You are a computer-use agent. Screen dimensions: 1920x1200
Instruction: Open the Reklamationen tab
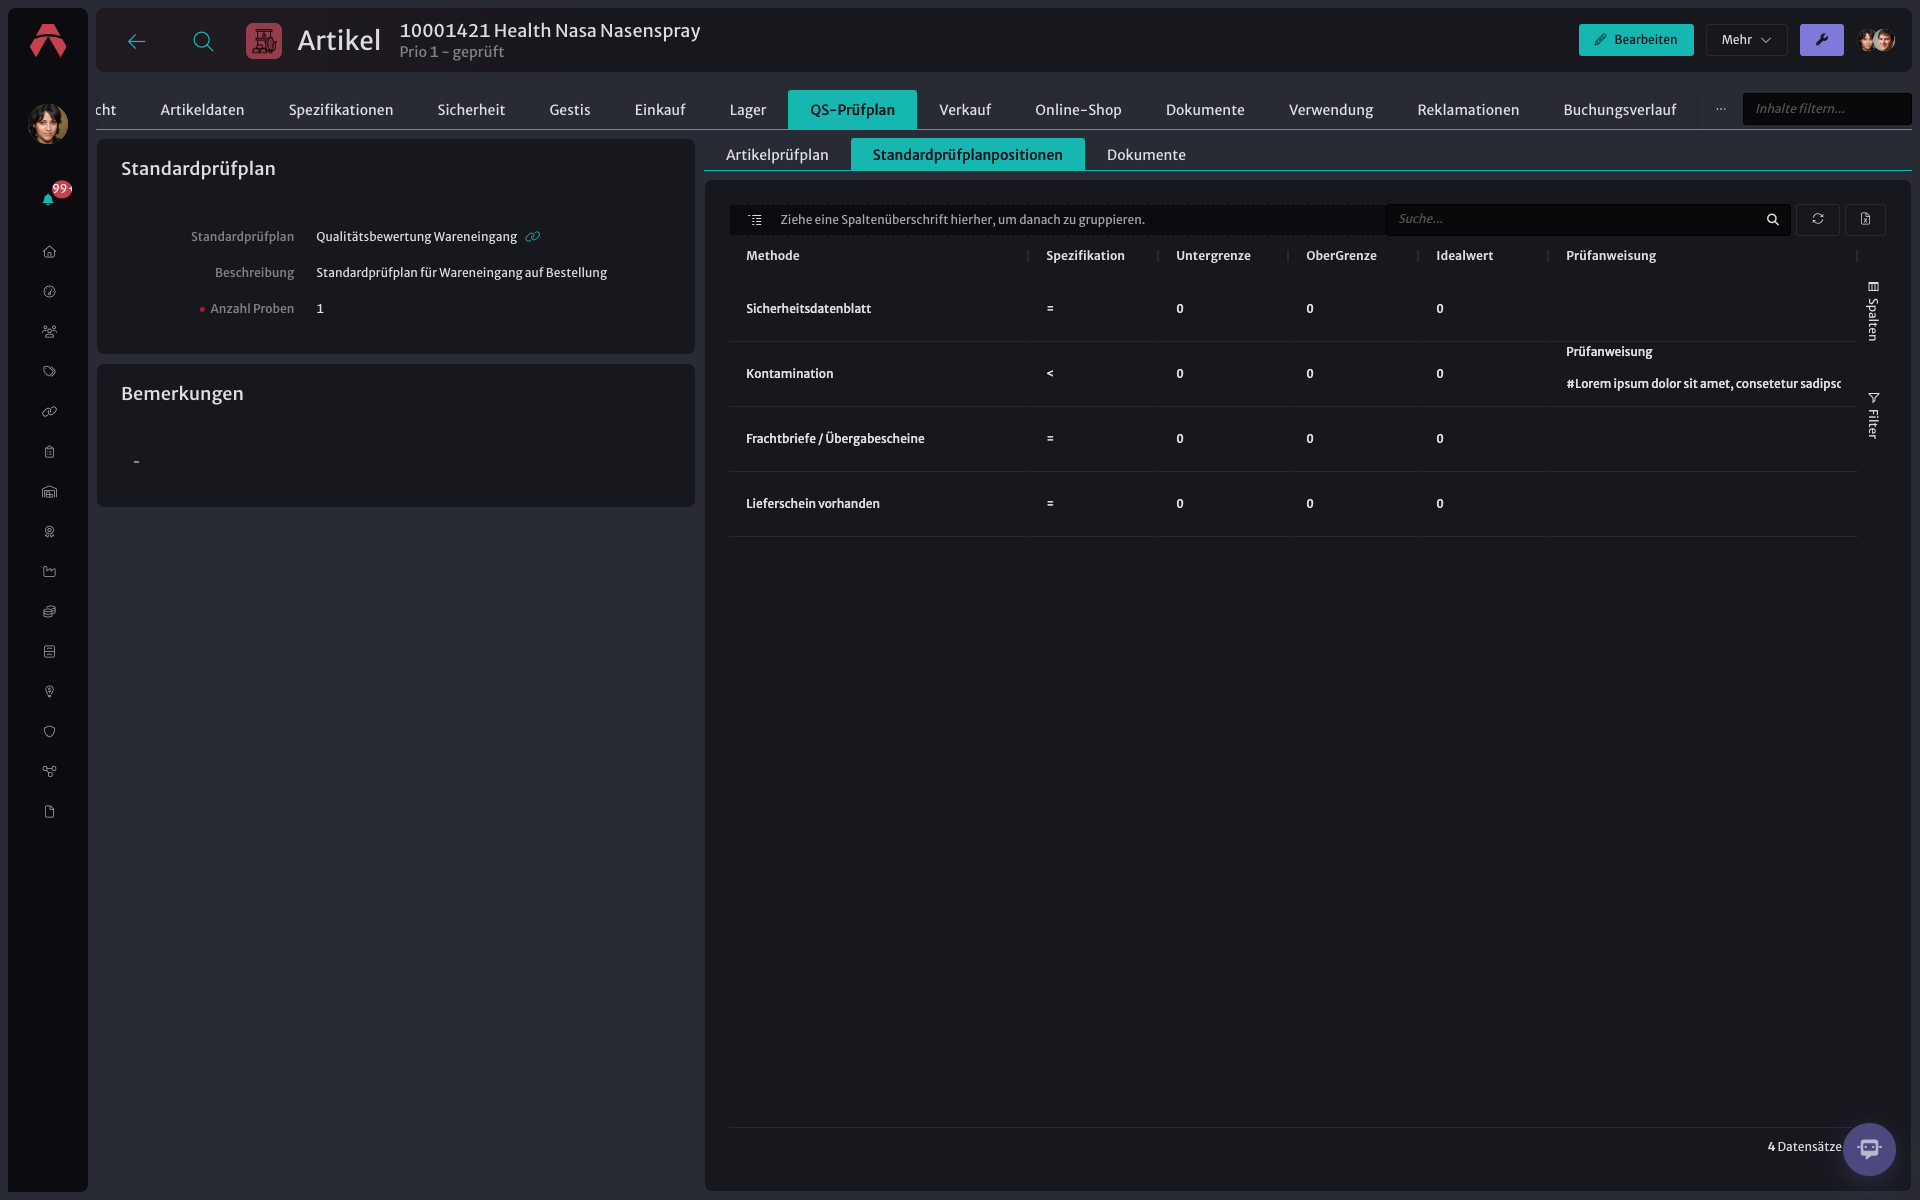tap(1468, 110)
